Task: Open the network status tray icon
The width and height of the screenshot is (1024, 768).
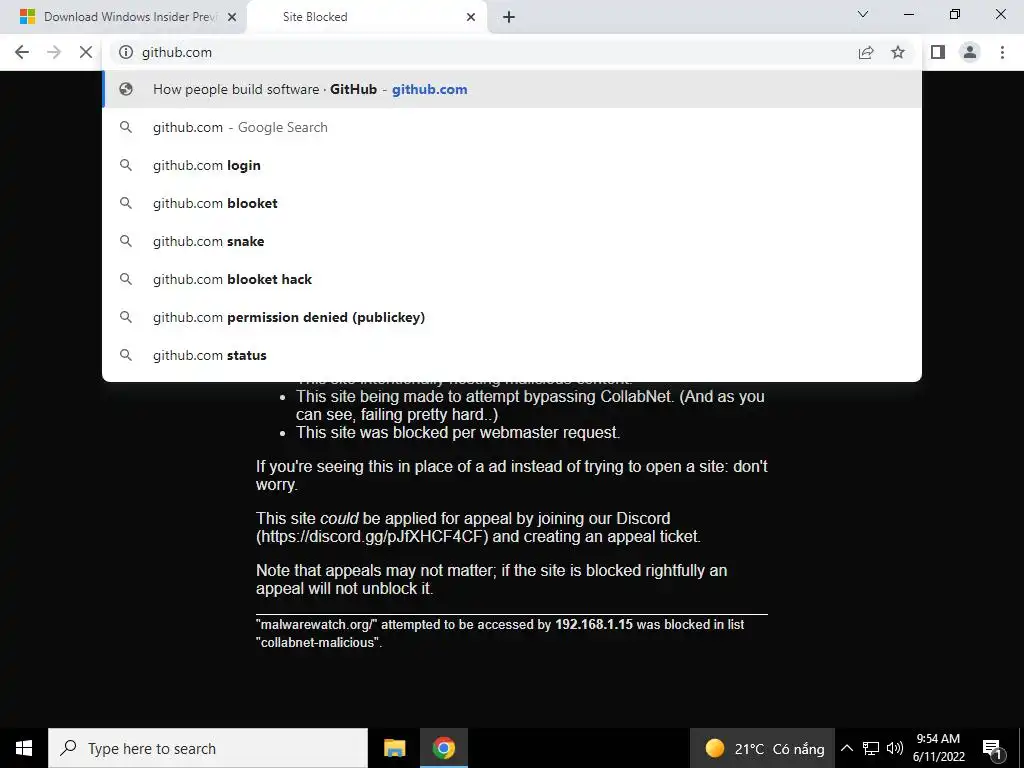Action: coord(871,748)
